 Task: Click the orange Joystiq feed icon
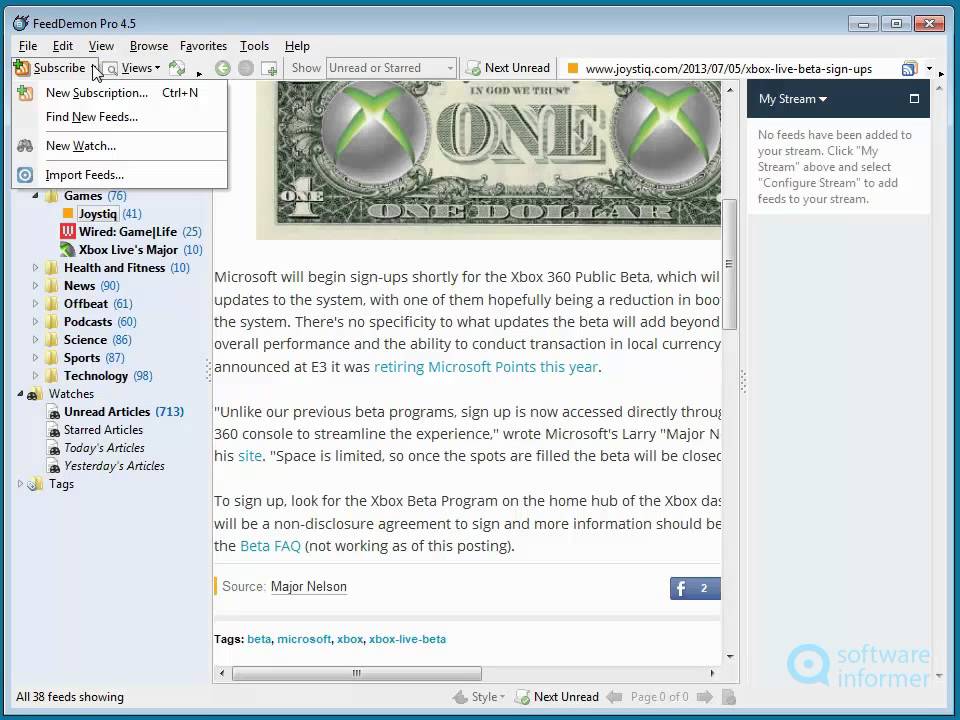point(68,213)
